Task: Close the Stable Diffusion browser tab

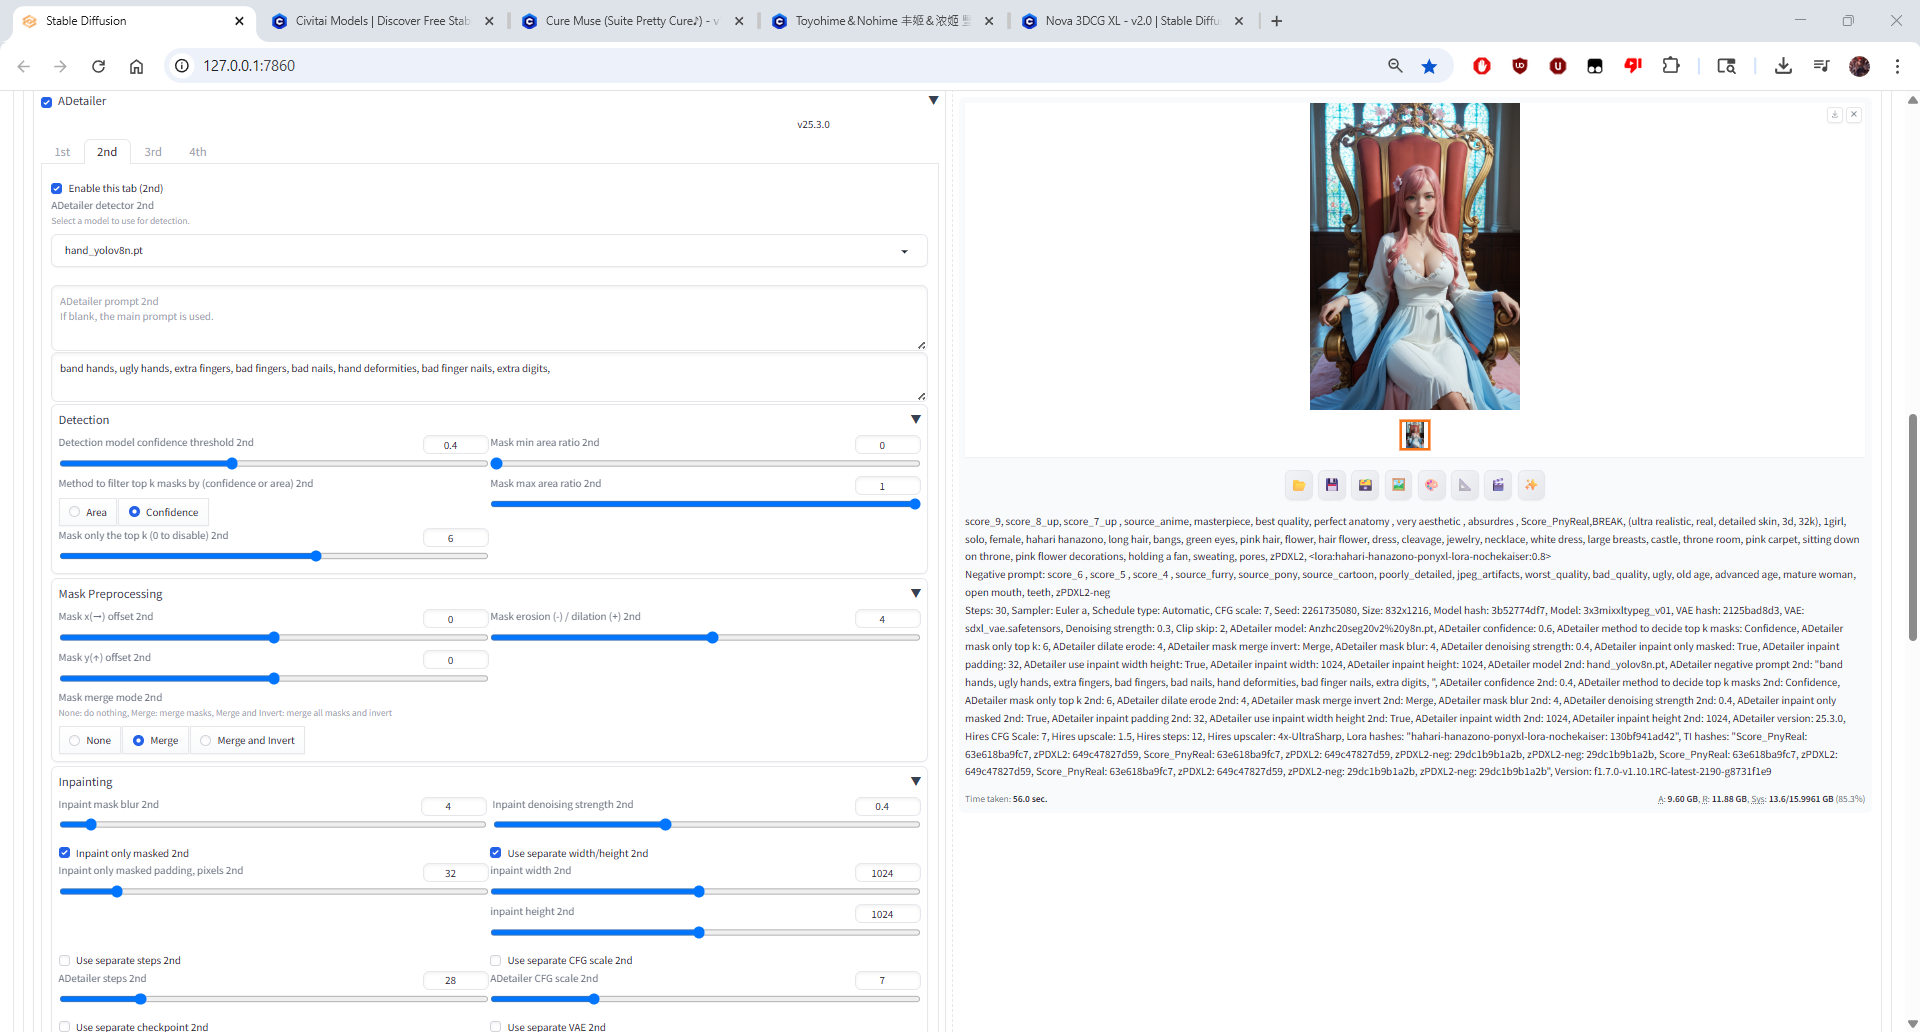Action: 239,21
